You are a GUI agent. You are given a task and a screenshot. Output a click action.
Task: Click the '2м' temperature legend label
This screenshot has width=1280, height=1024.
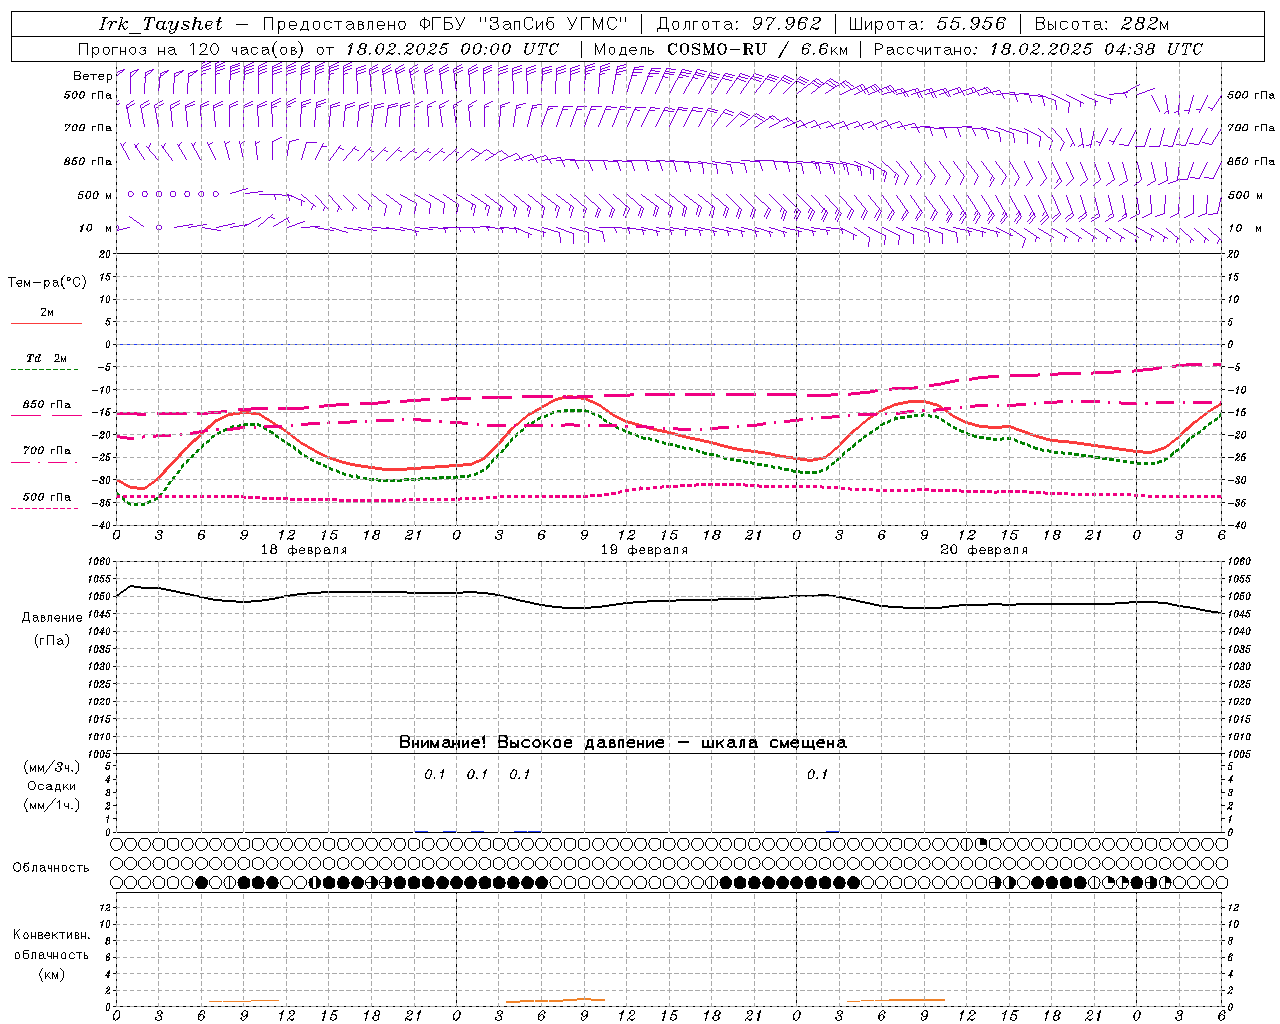tap(47, 312)
